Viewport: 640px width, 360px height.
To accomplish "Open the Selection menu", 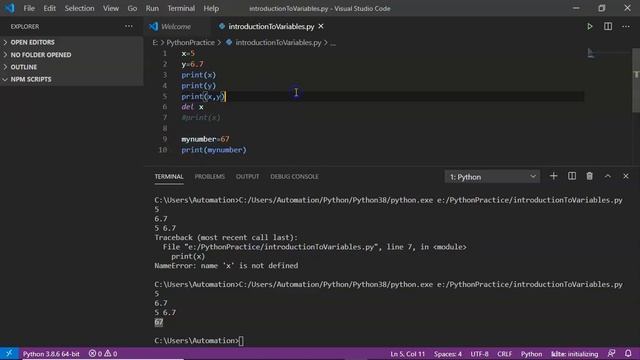I will pos(79,8).
